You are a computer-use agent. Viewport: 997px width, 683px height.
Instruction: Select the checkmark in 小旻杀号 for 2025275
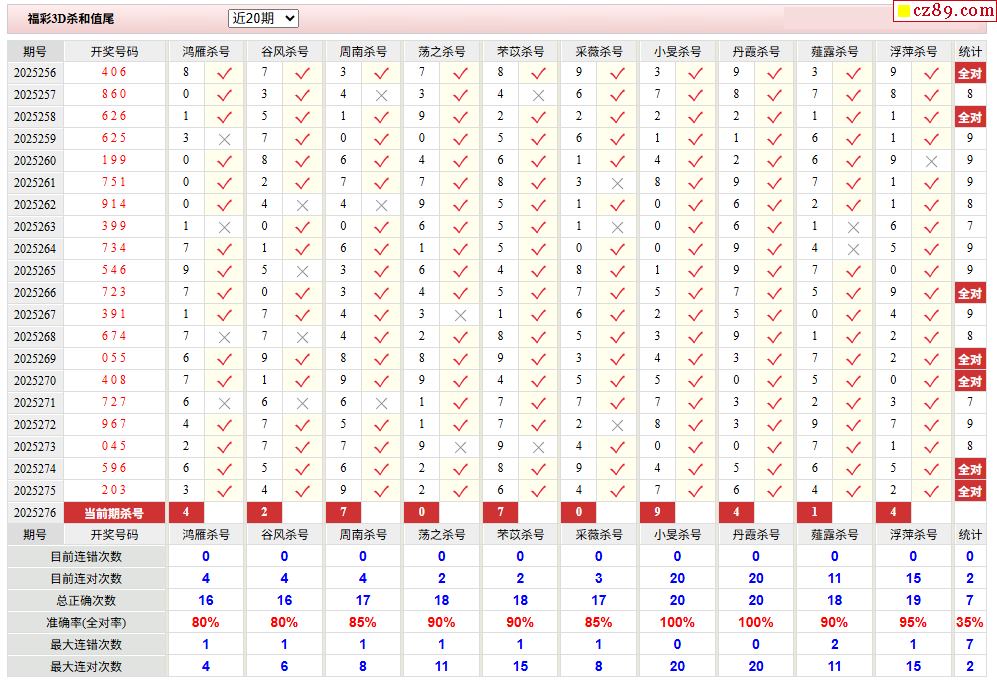coord(696,491)
